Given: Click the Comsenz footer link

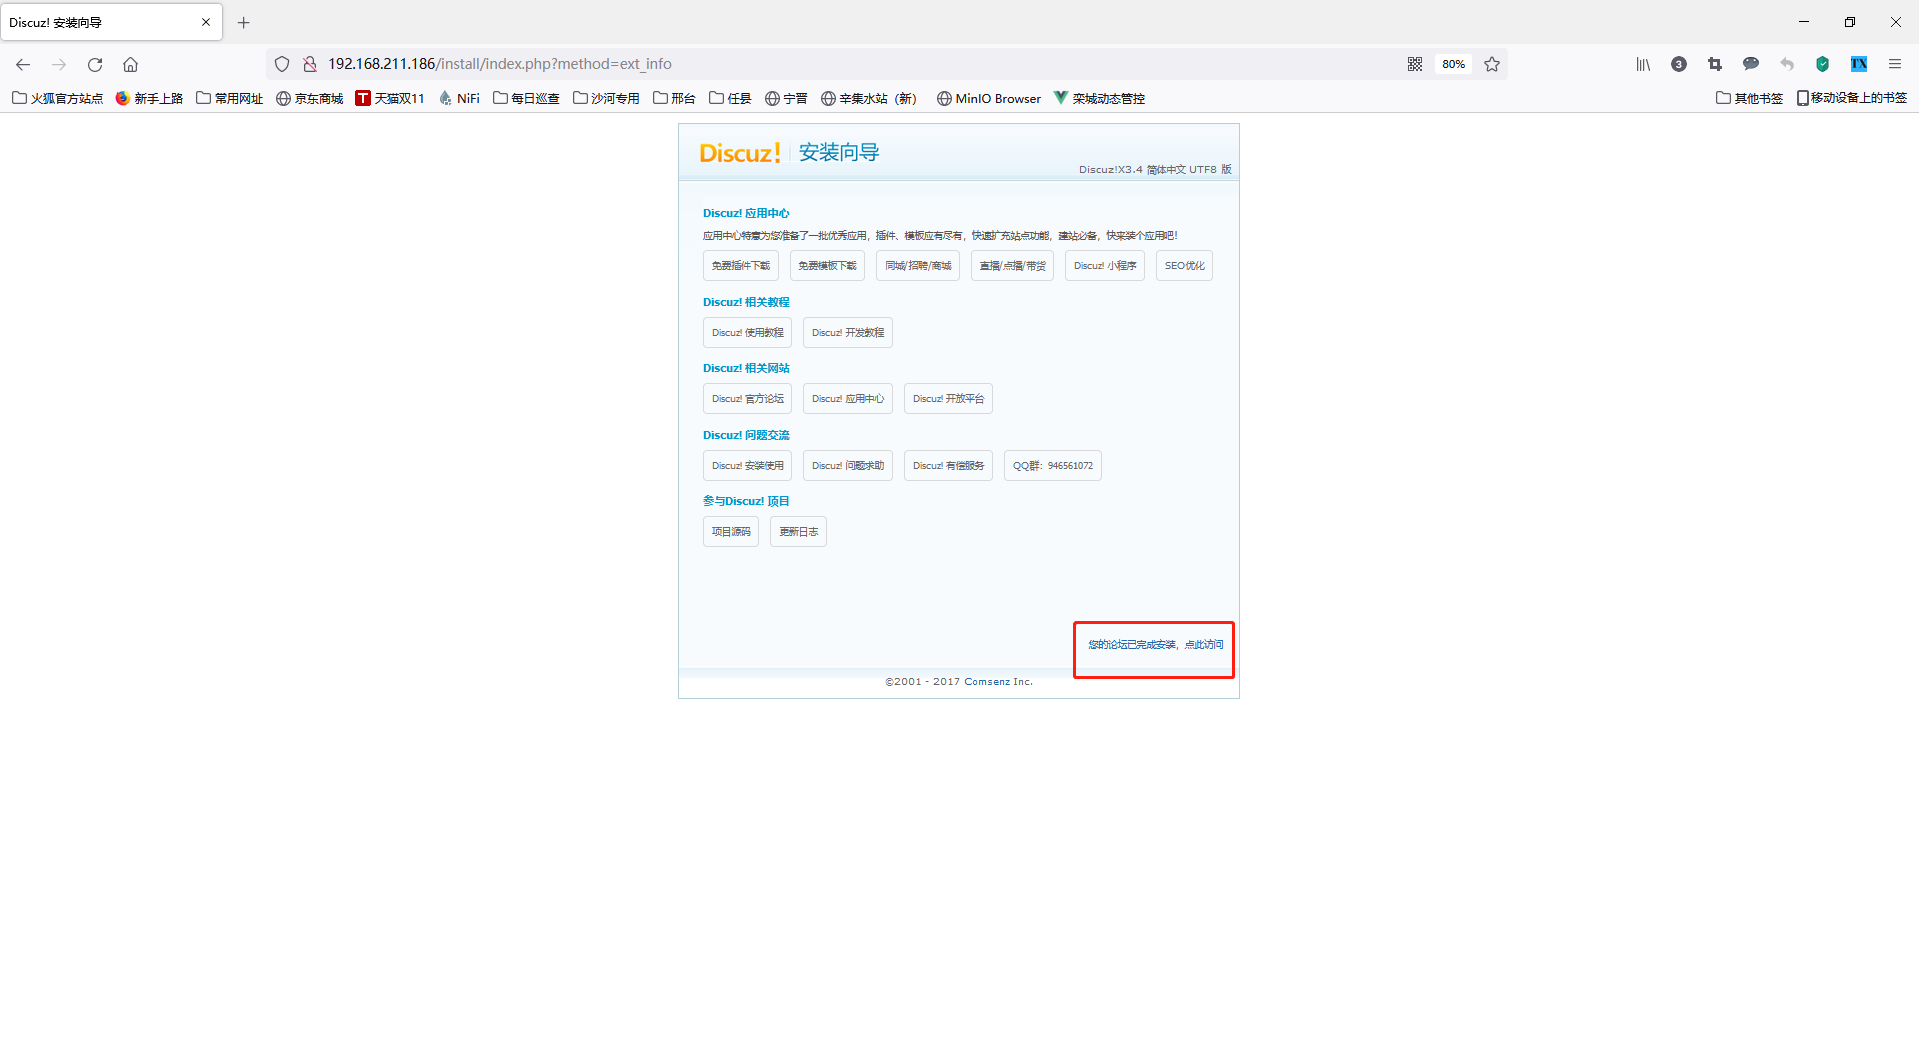Looking at the screenshot, I should (987, 682).
